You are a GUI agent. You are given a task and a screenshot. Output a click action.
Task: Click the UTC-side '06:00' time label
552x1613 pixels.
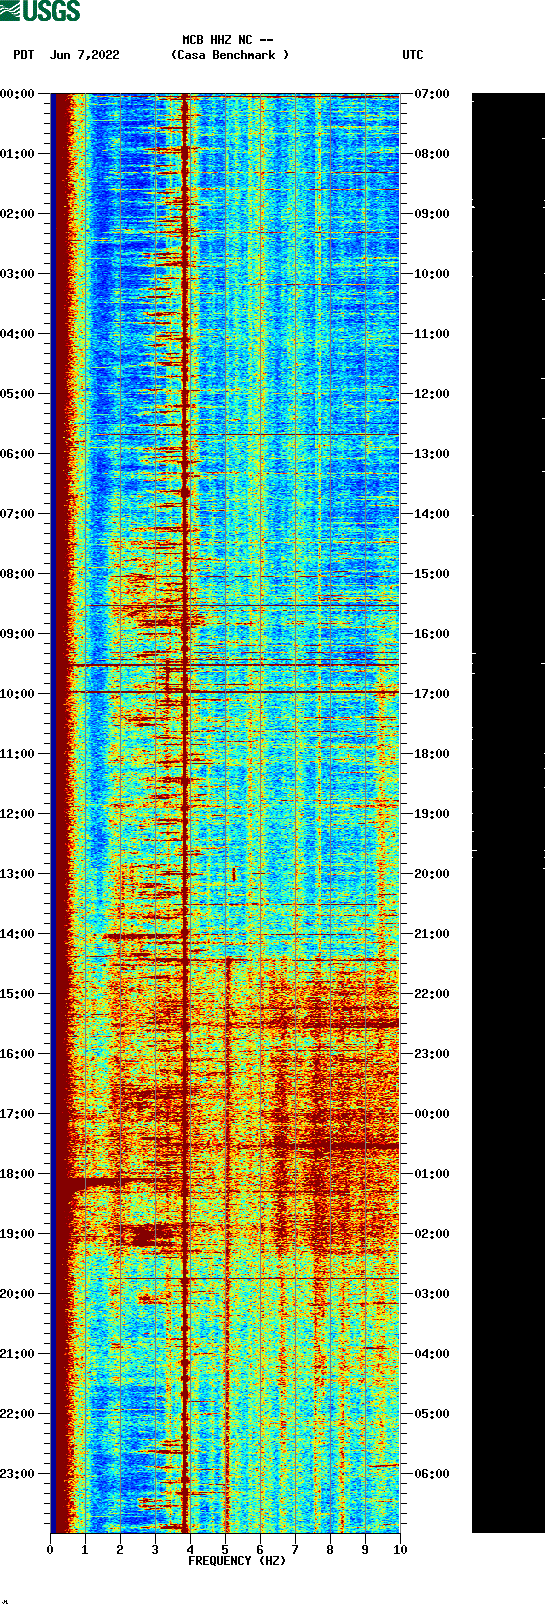pyautogui.click(x=432, y=1474)
